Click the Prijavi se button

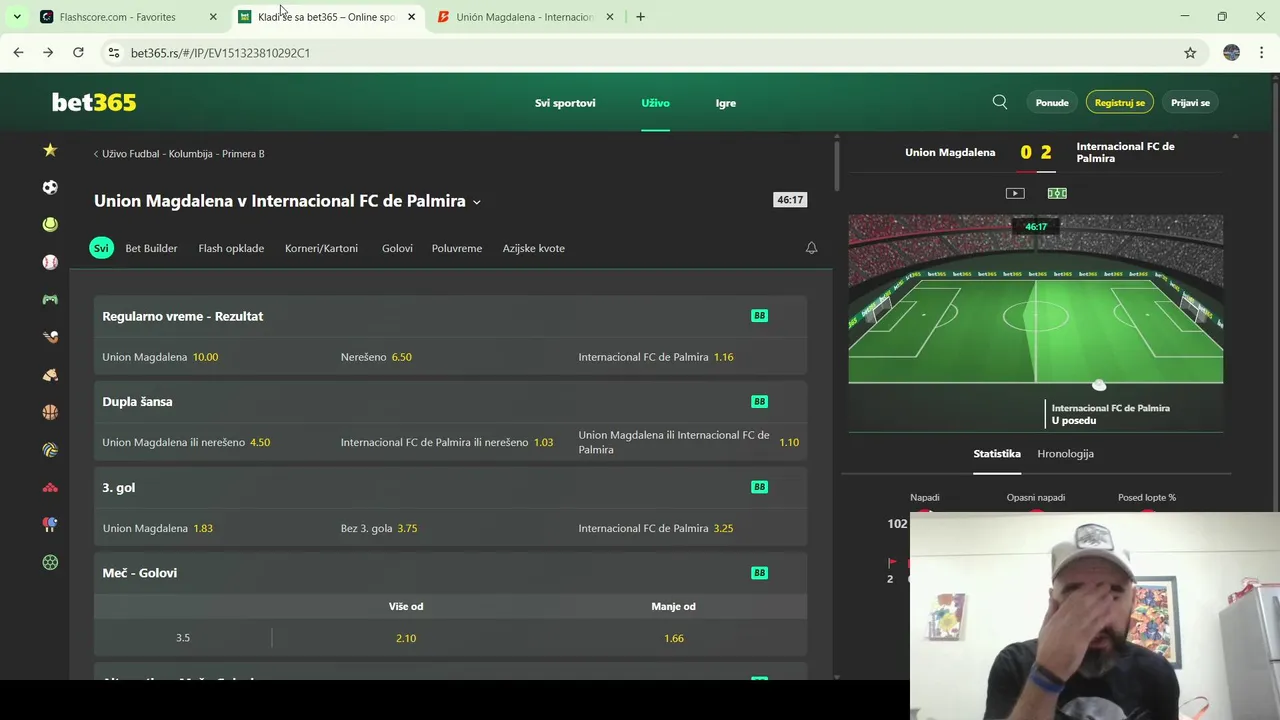(1190, 102)
